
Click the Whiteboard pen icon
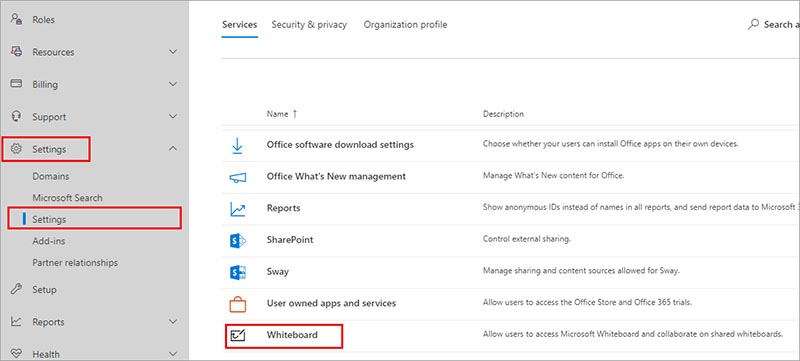pyautogui.click(x=238, y=336)
